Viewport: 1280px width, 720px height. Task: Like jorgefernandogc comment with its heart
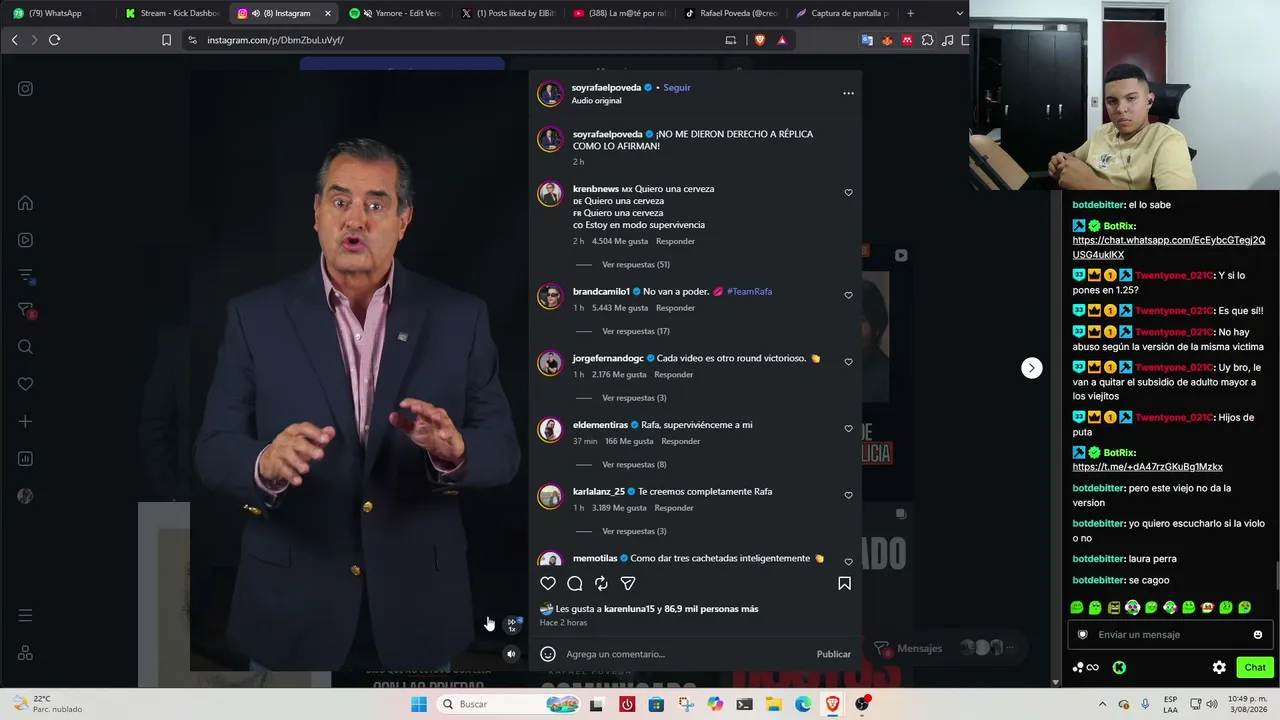click(848, 362)
